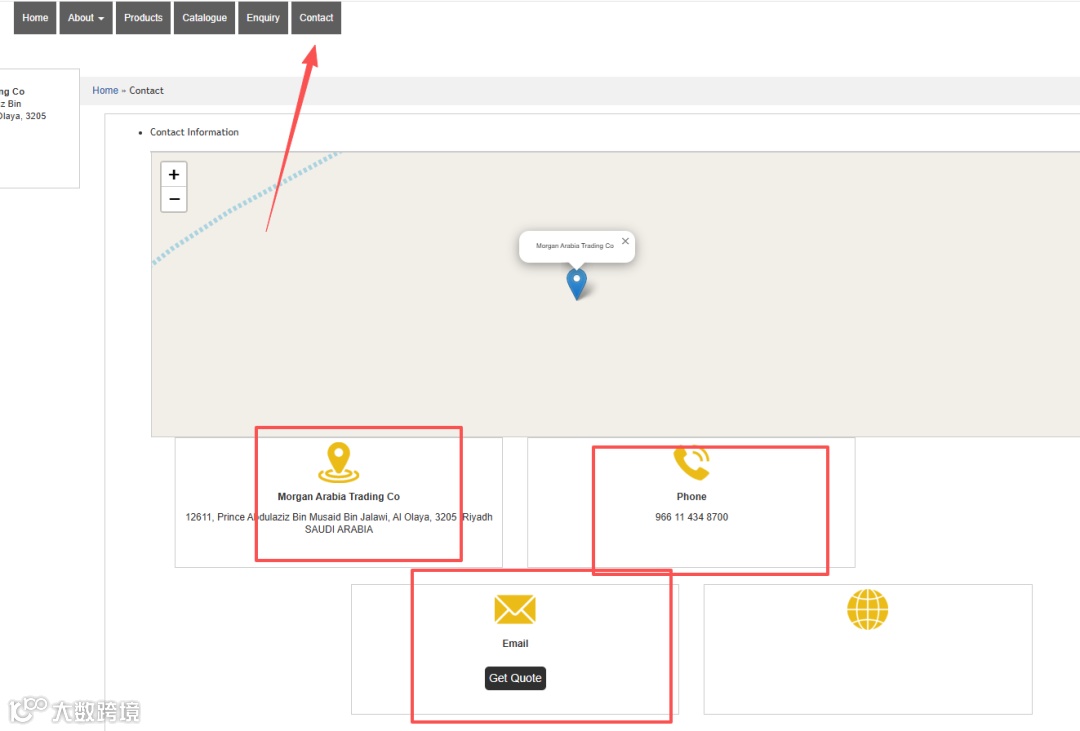Click the Email label text
The image size is (1080, 731).
[515, 643]
